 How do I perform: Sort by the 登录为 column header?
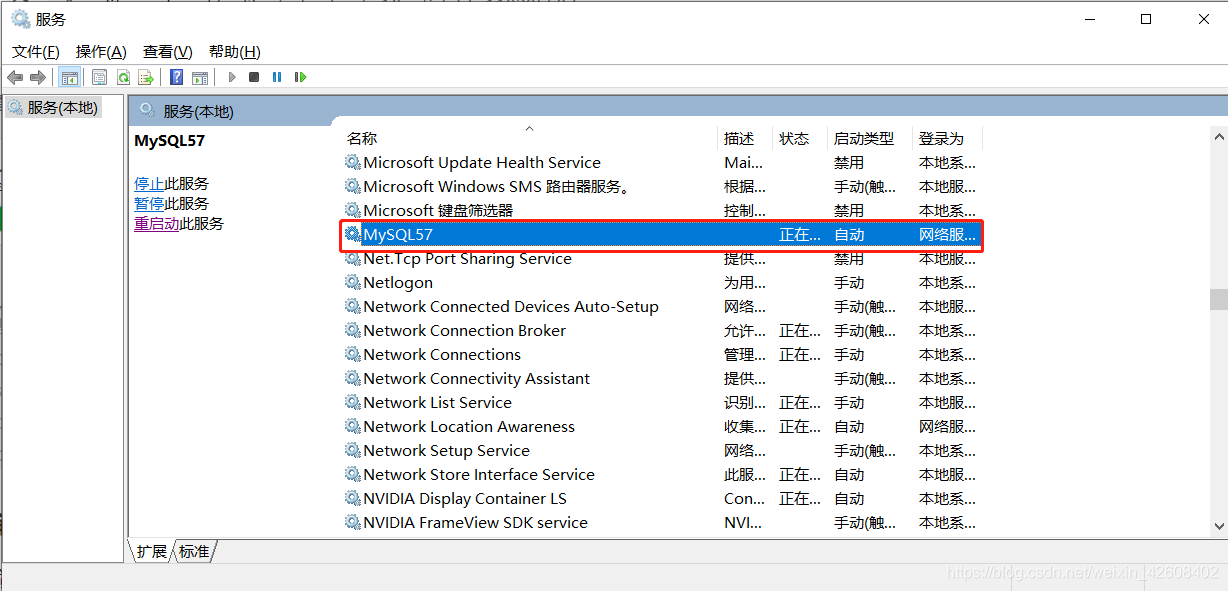click(x=948, y=138)
